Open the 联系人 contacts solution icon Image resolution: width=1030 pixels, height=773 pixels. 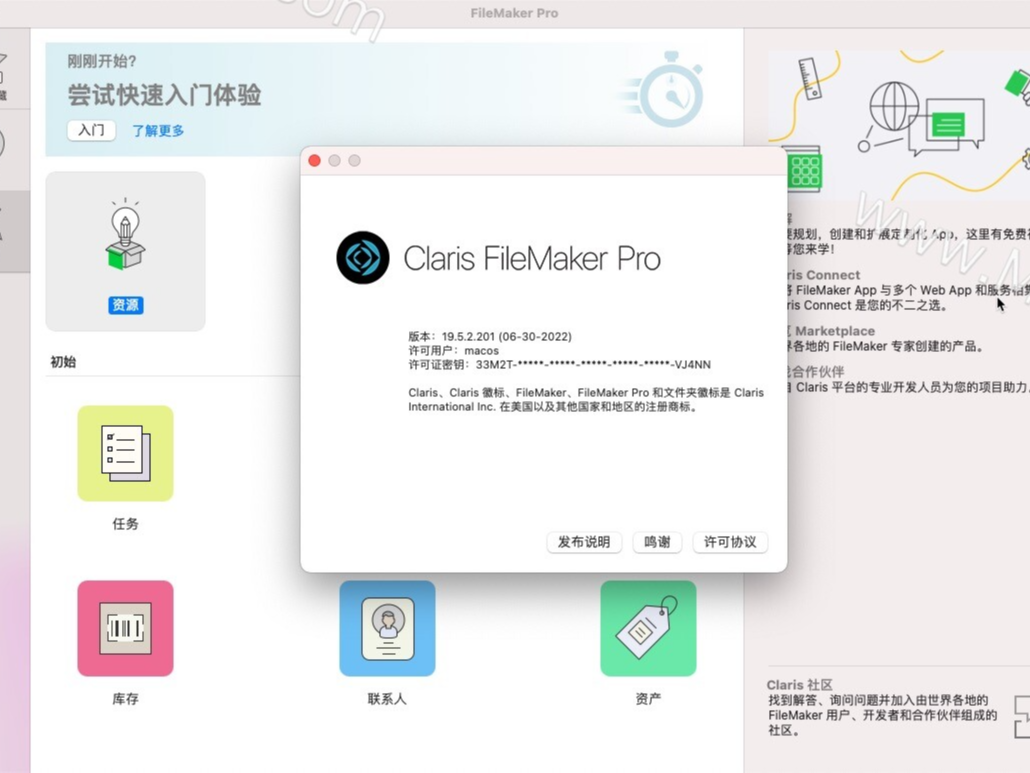(x=387, y=628)
